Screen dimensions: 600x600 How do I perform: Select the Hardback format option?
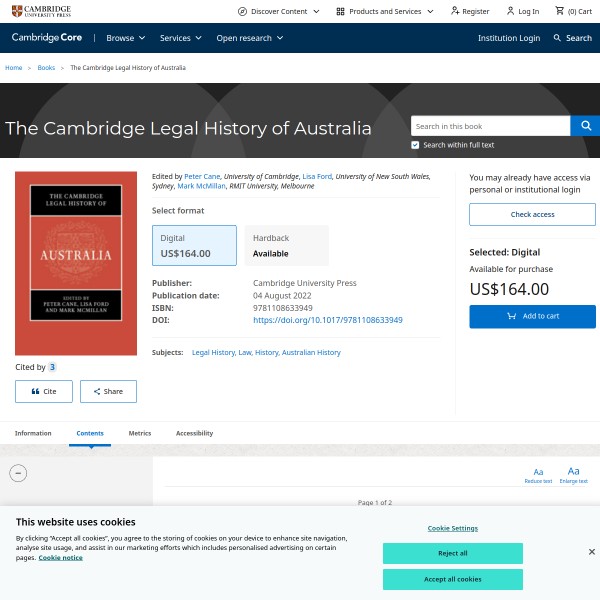click(x=285, y=246)
